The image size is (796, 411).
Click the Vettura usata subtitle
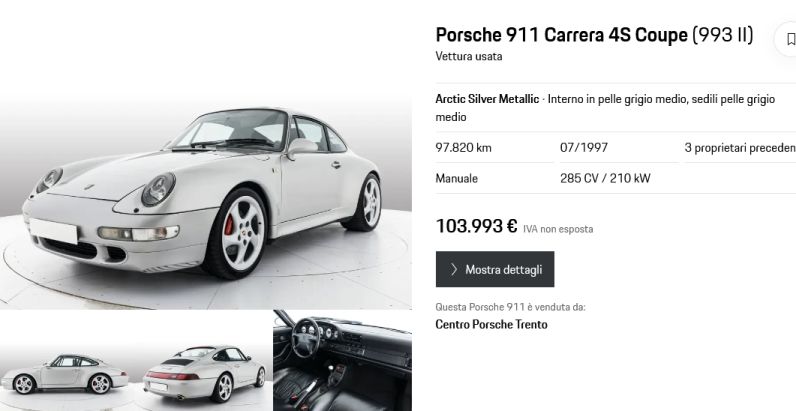(x=469, y=56)
